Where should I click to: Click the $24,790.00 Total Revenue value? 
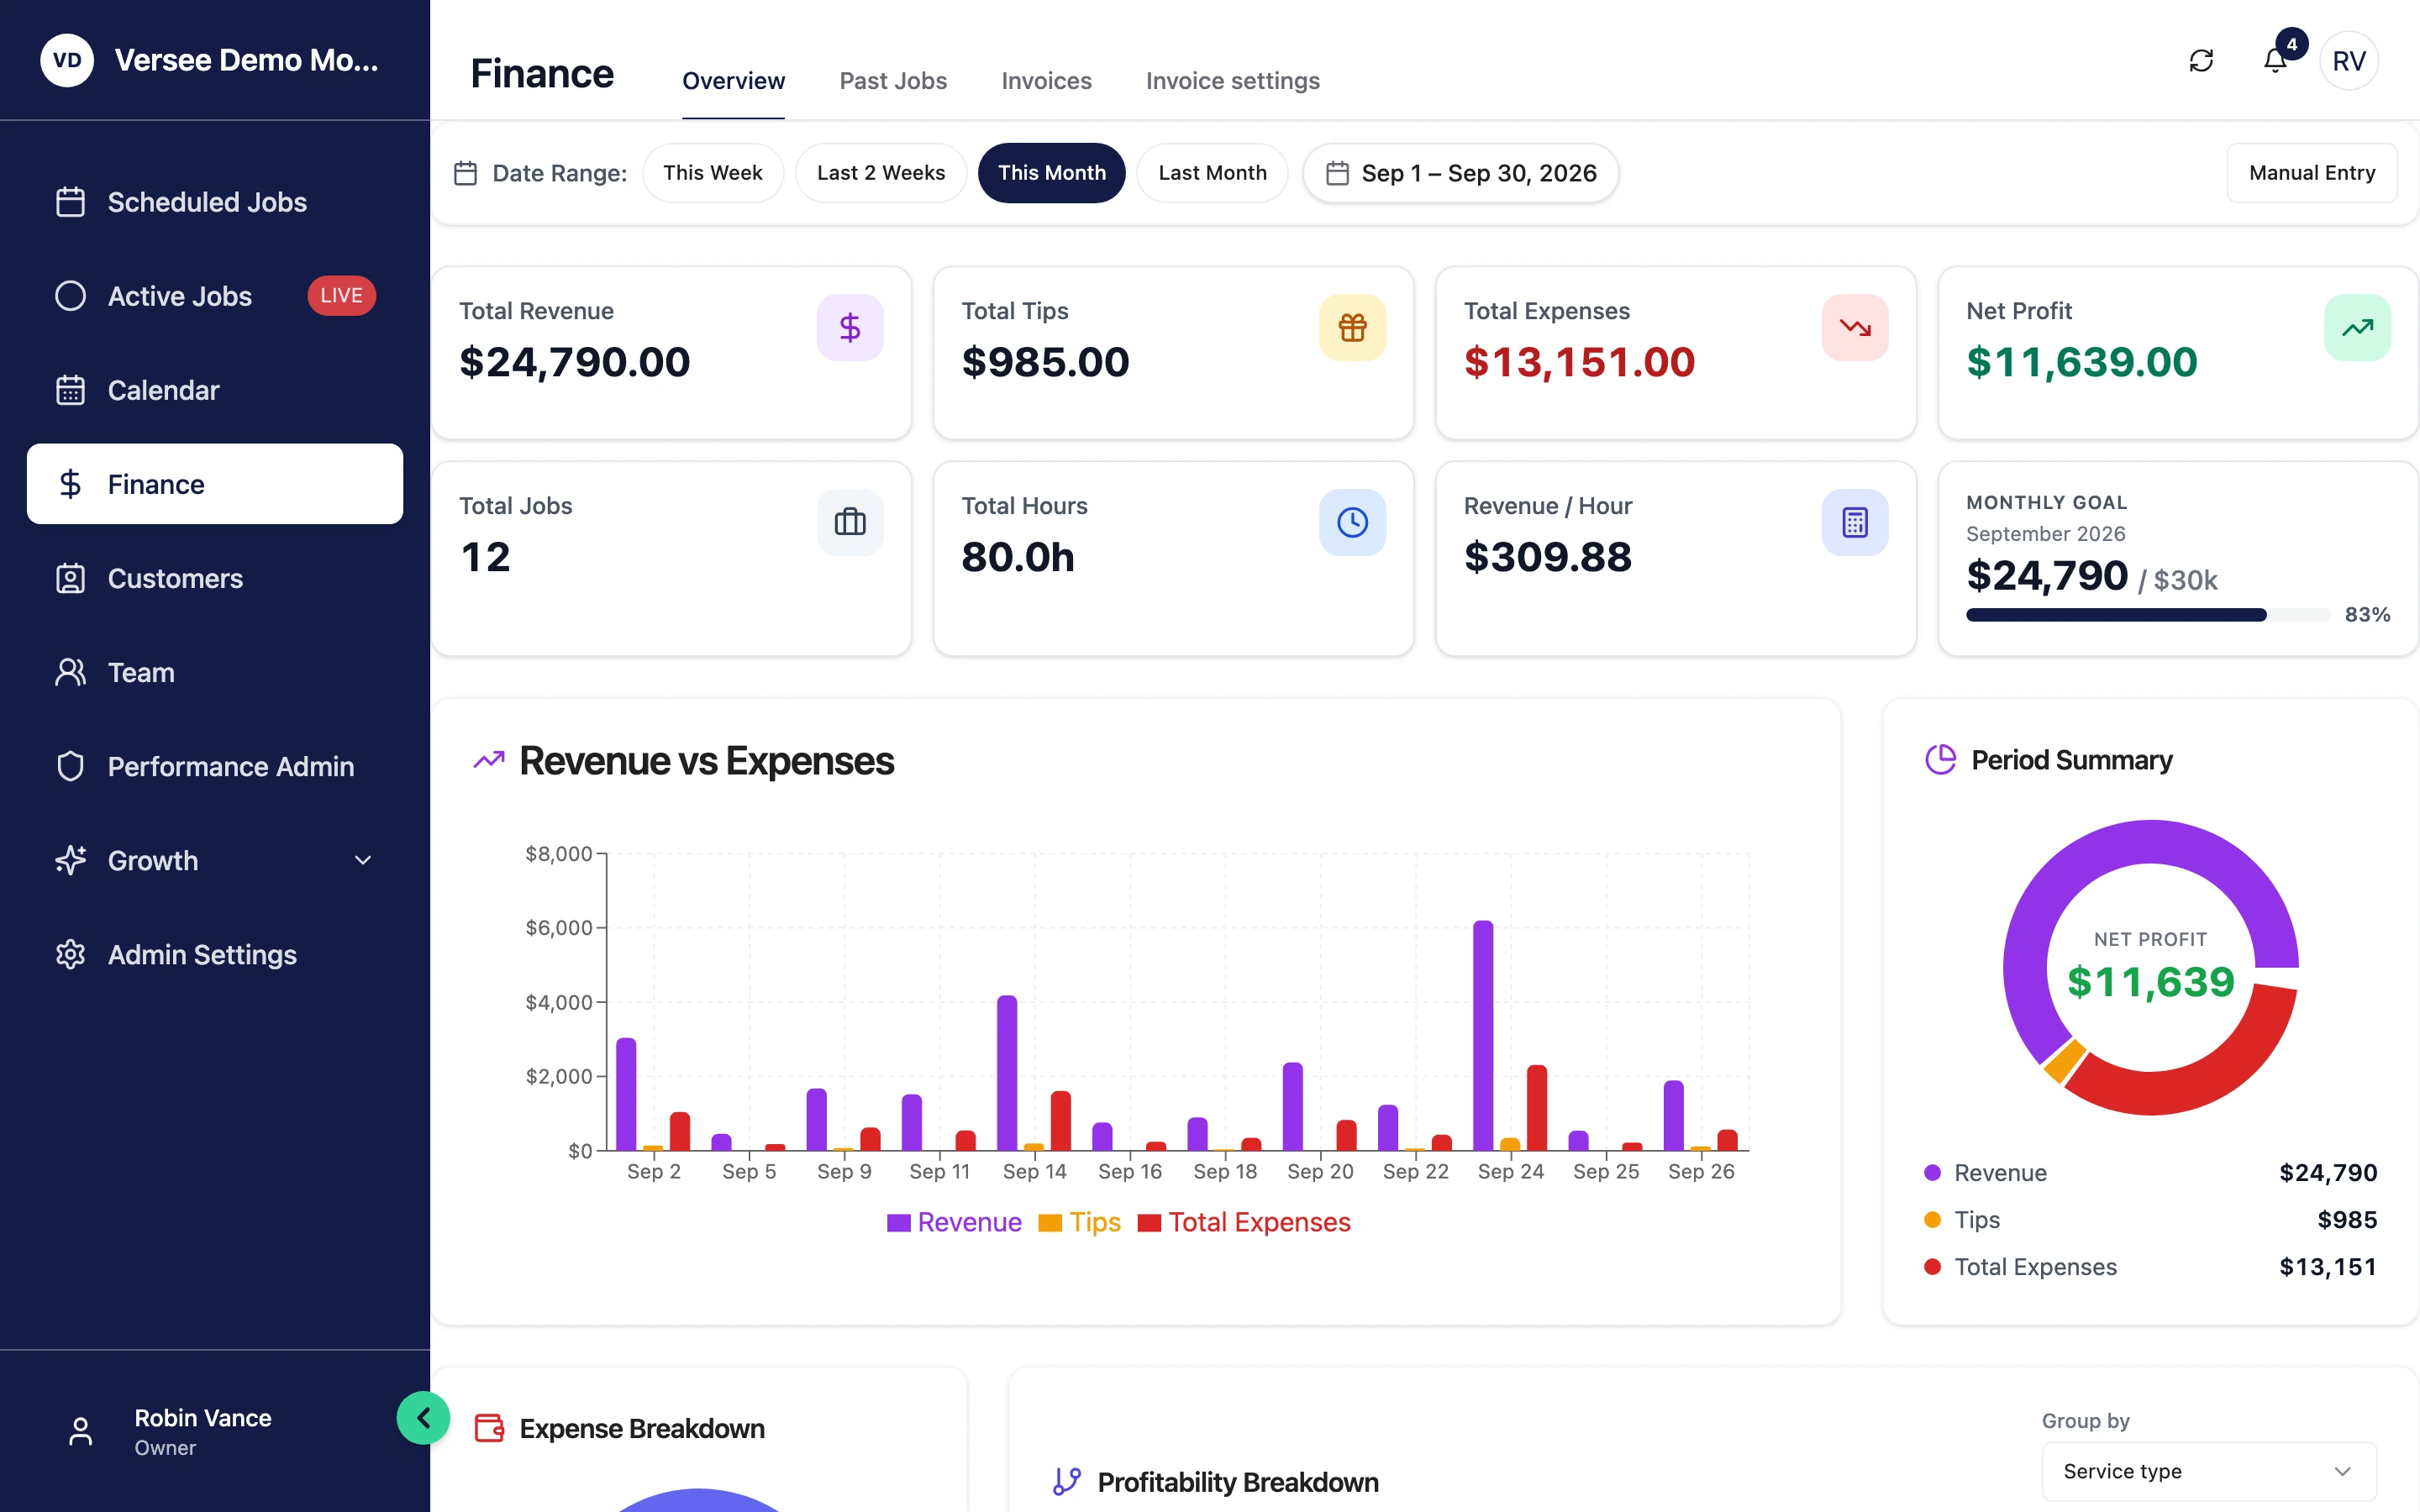click(x=574, y=362)
